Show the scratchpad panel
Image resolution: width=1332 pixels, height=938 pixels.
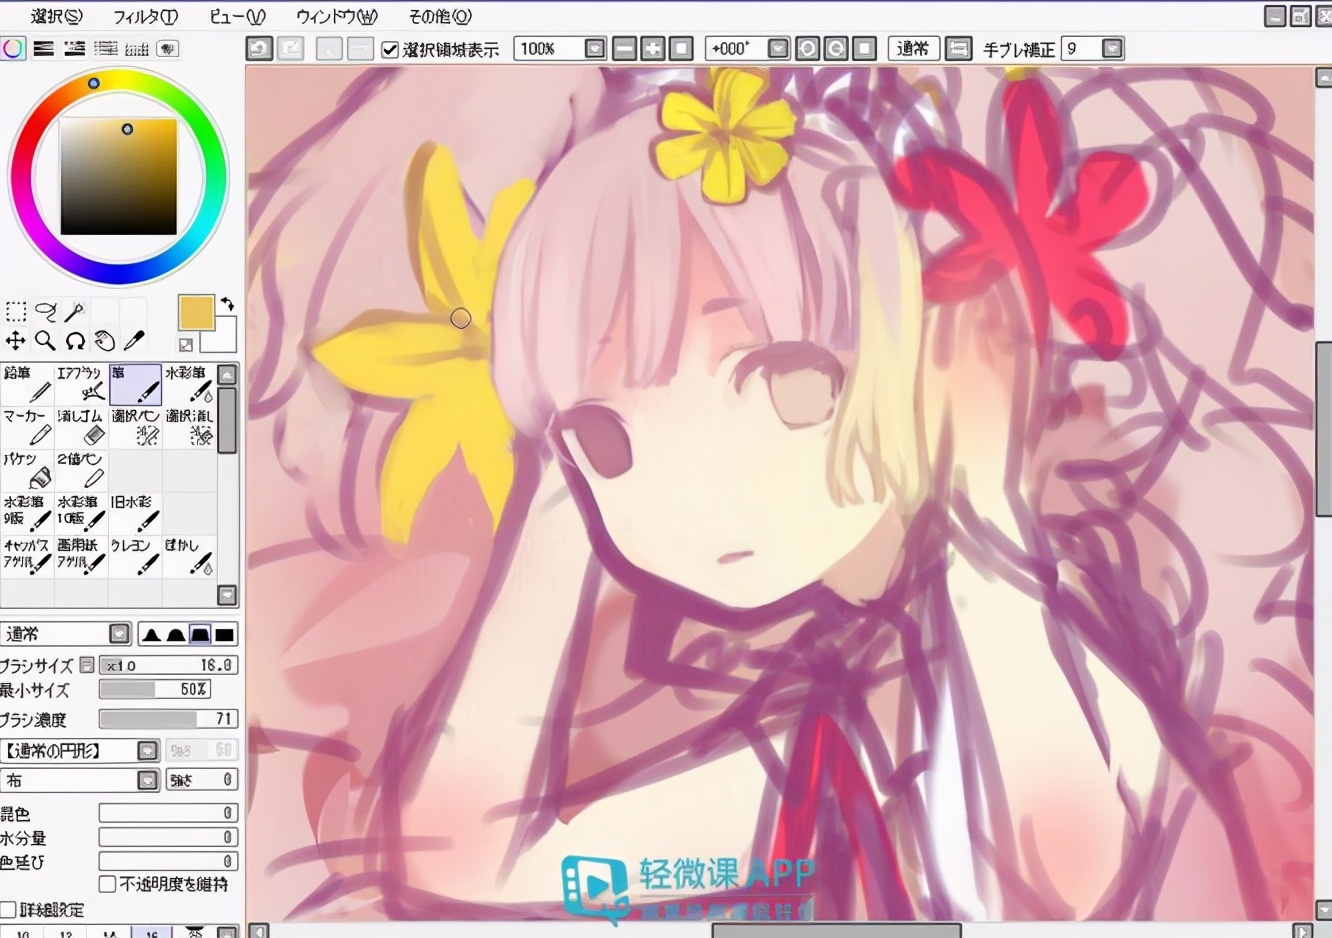pyautogui.click(x=168, y=48)
